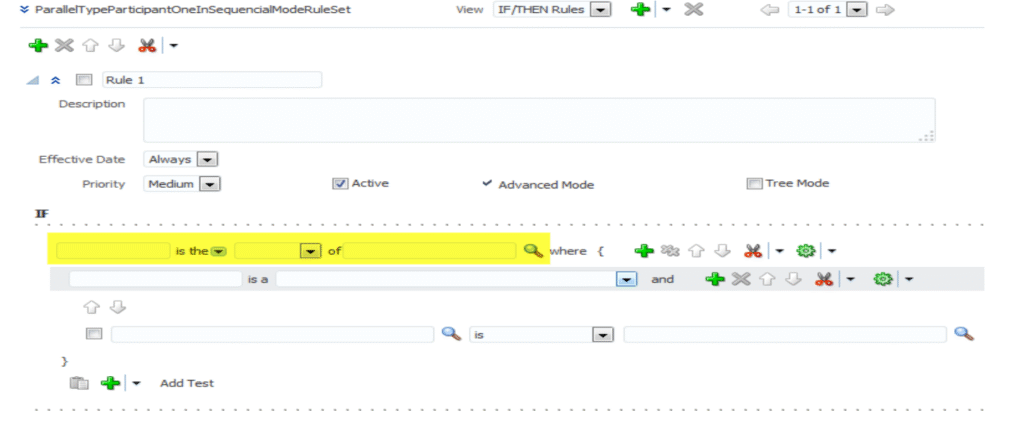Open arrow menu beside gear on 'and' row
The height and width of the screenshot is (423, 1024).
[908, 280]
